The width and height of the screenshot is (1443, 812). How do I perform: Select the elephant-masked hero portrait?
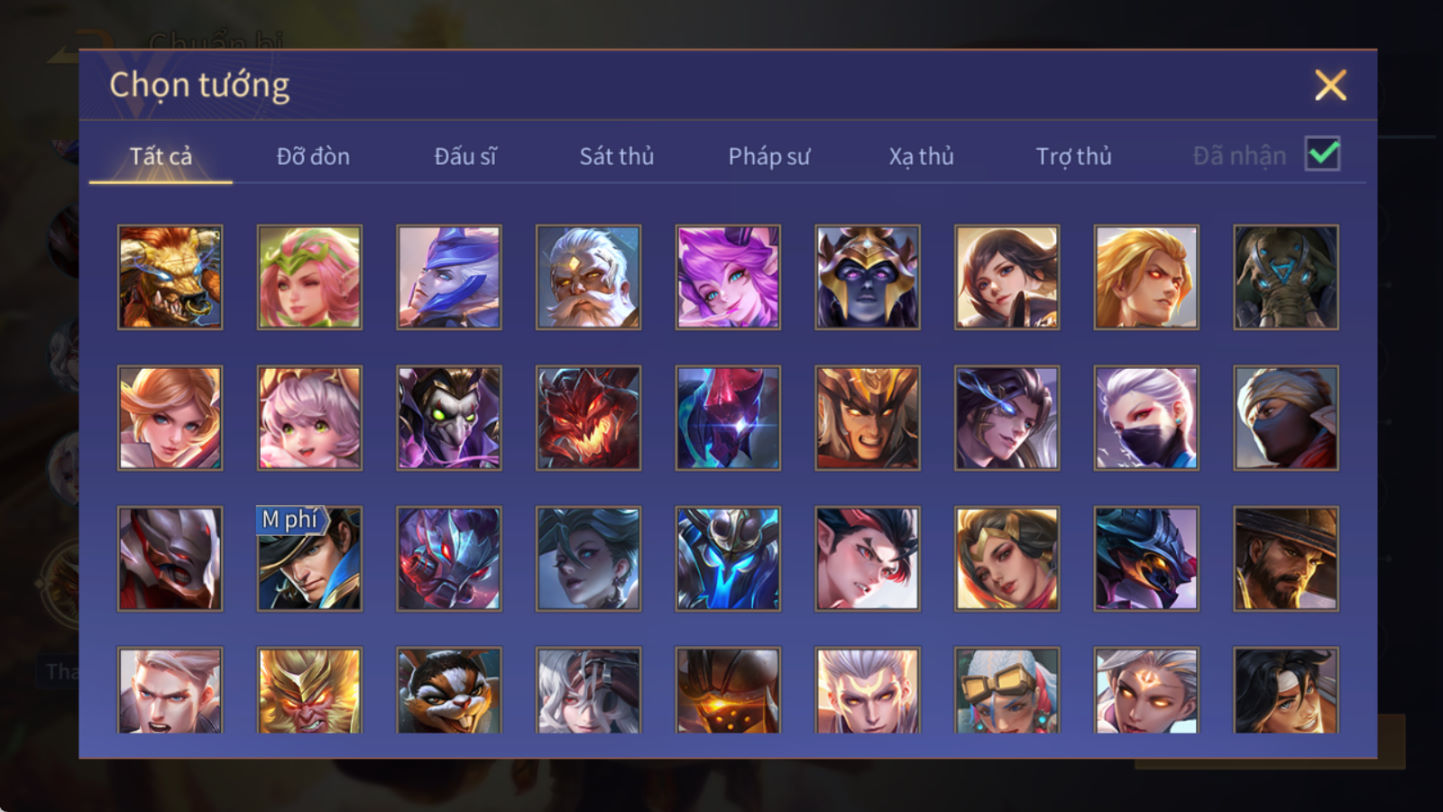pos(1286,277)
